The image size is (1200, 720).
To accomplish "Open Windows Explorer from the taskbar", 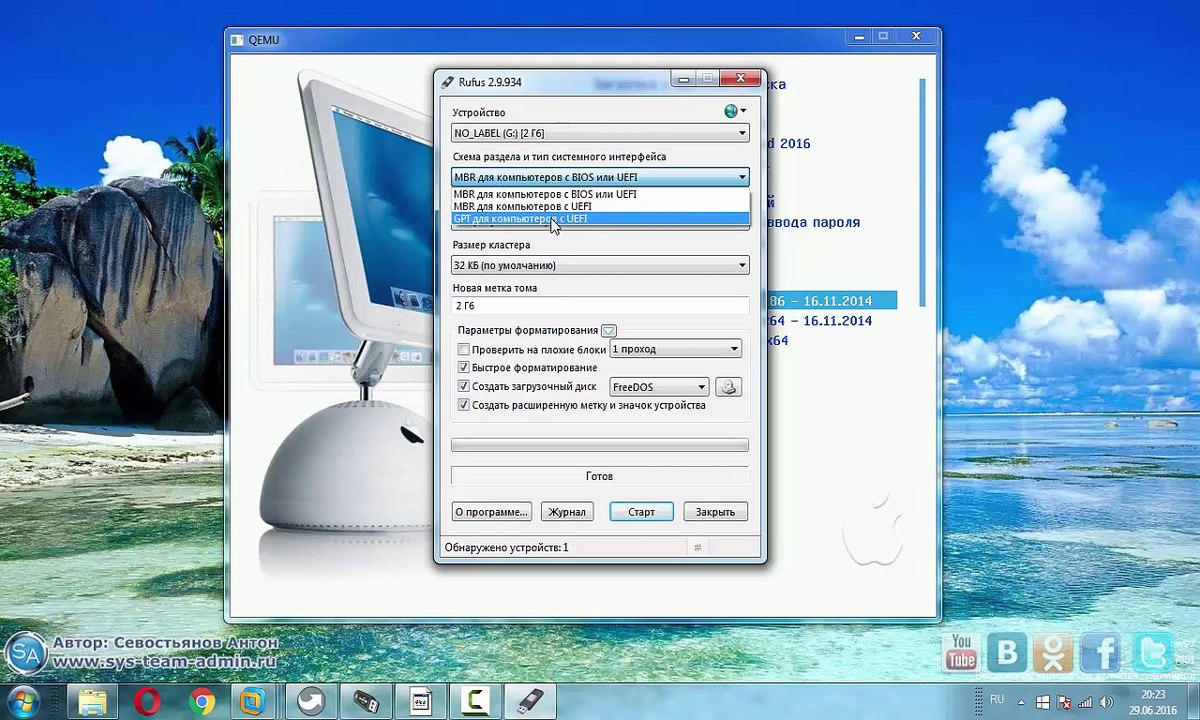I will point(93,701).
